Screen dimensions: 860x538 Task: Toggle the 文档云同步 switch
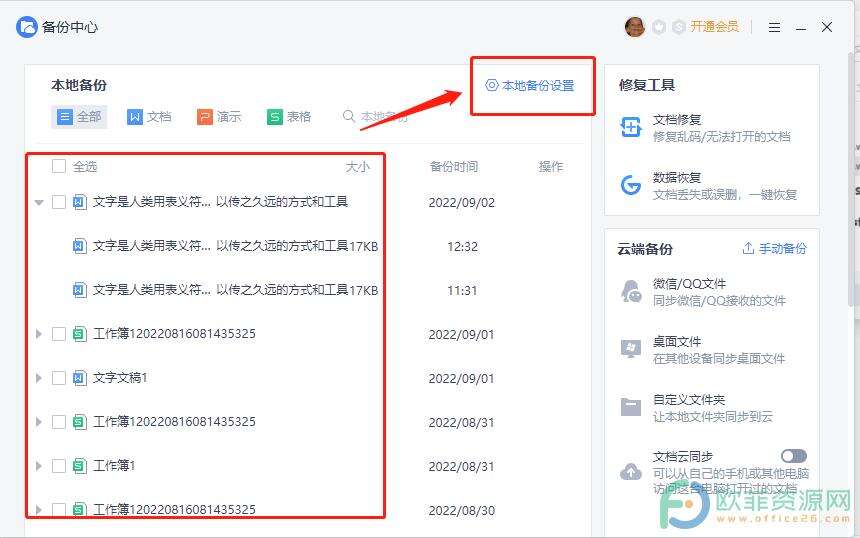pyautogui.click(x=794, y=456)
